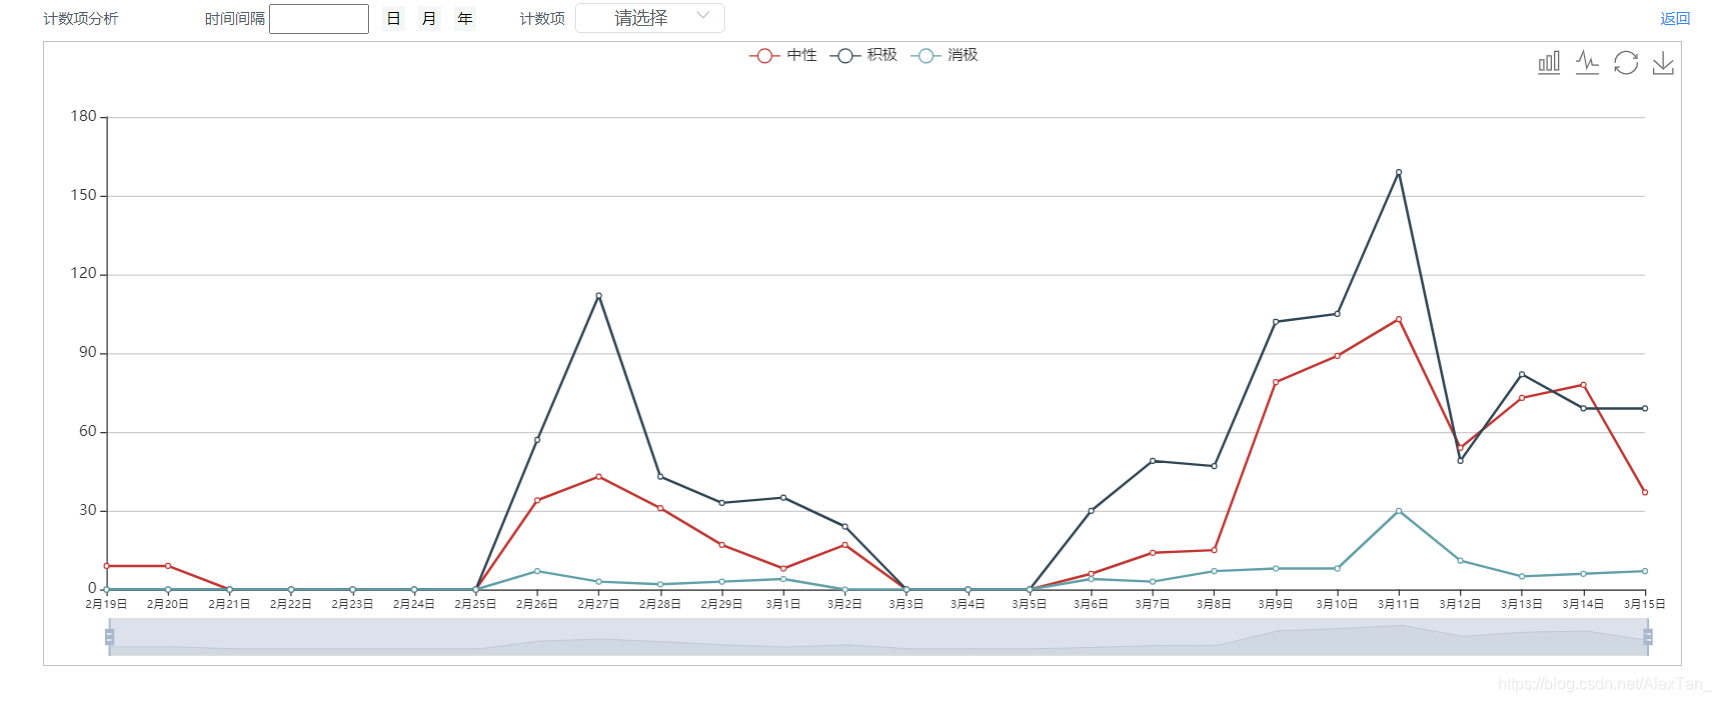This screenshot has width=1721, height=702.
Task: Click the 积极 peak point on 2月27日
Action: 599,296
